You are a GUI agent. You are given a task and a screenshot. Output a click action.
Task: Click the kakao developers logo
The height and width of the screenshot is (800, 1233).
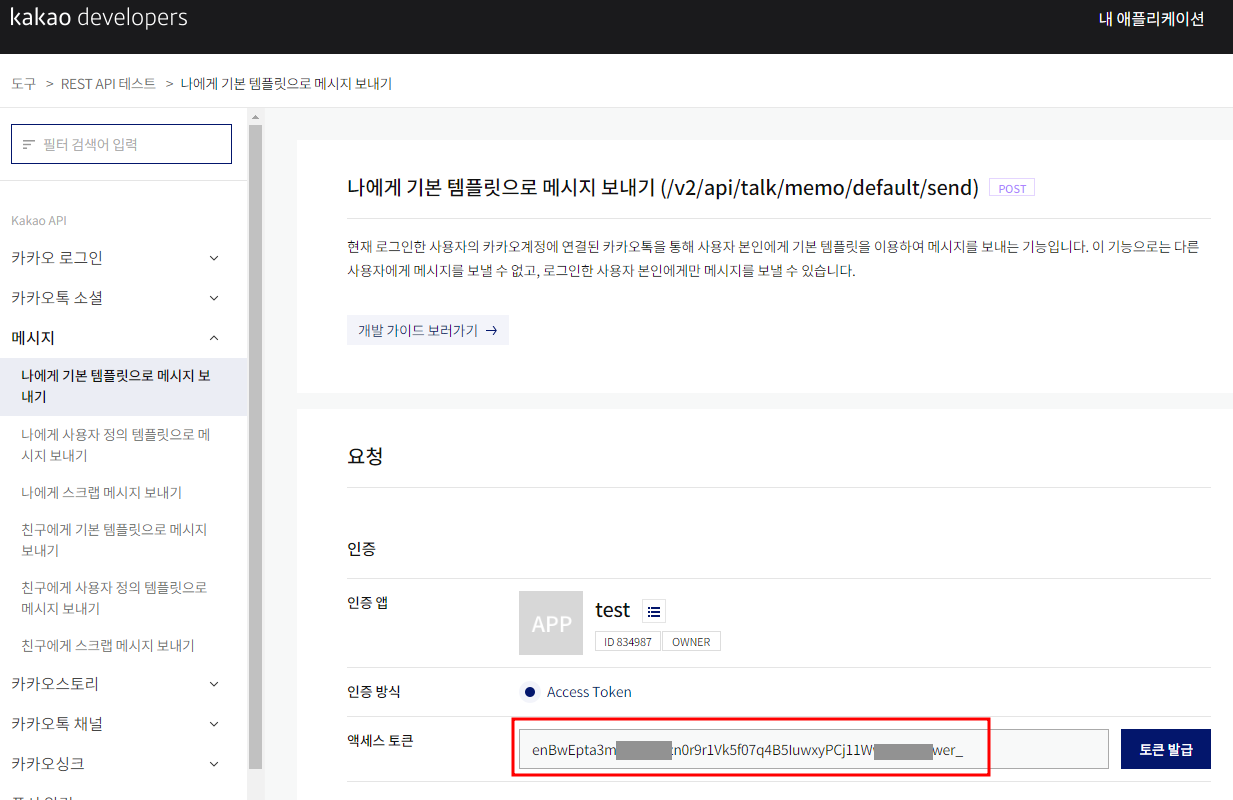coord(98,17)
